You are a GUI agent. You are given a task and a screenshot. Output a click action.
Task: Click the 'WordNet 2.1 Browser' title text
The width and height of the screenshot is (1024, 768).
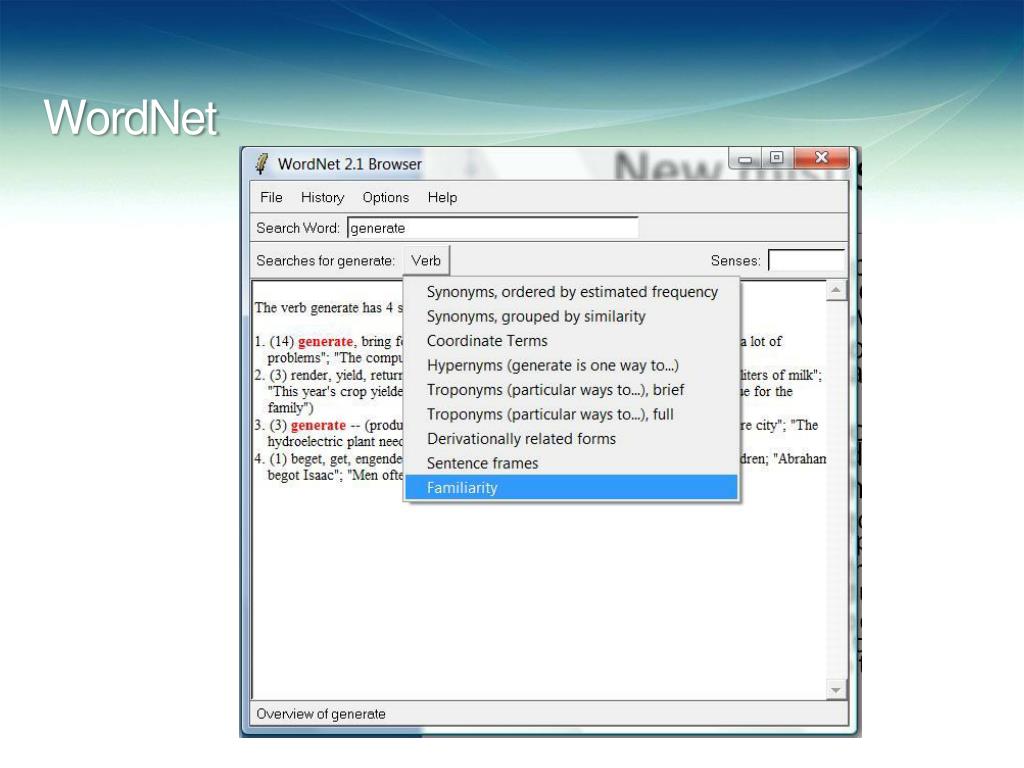point(349,164)
